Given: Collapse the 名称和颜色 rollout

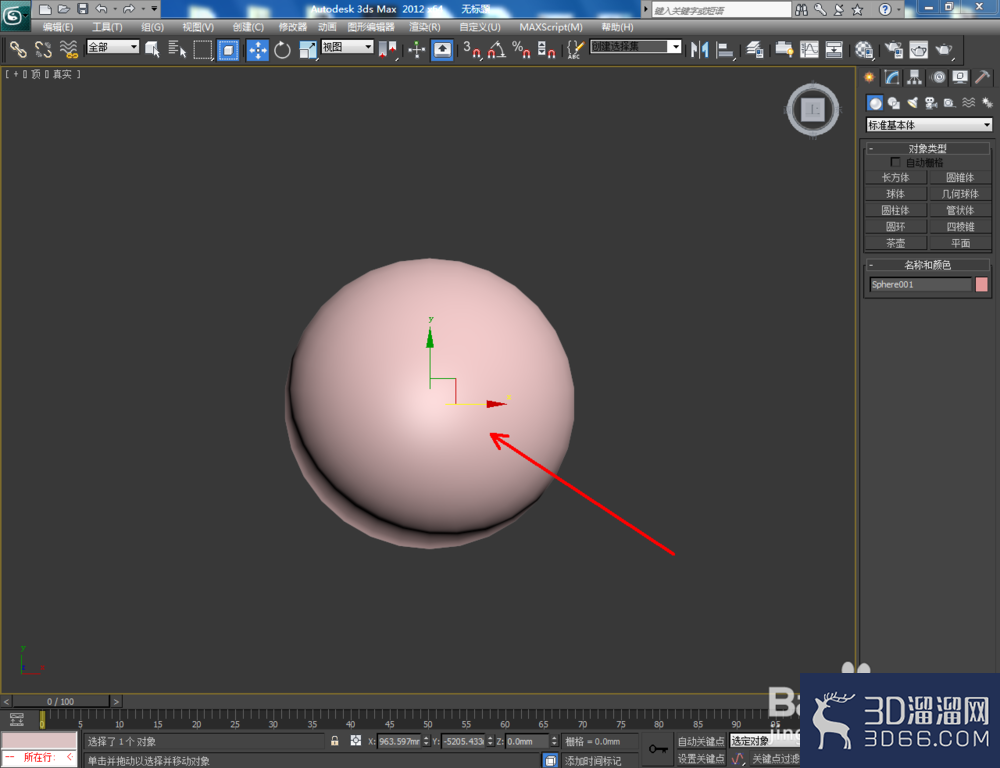Looking at the screenshot, I should [927, 265].
